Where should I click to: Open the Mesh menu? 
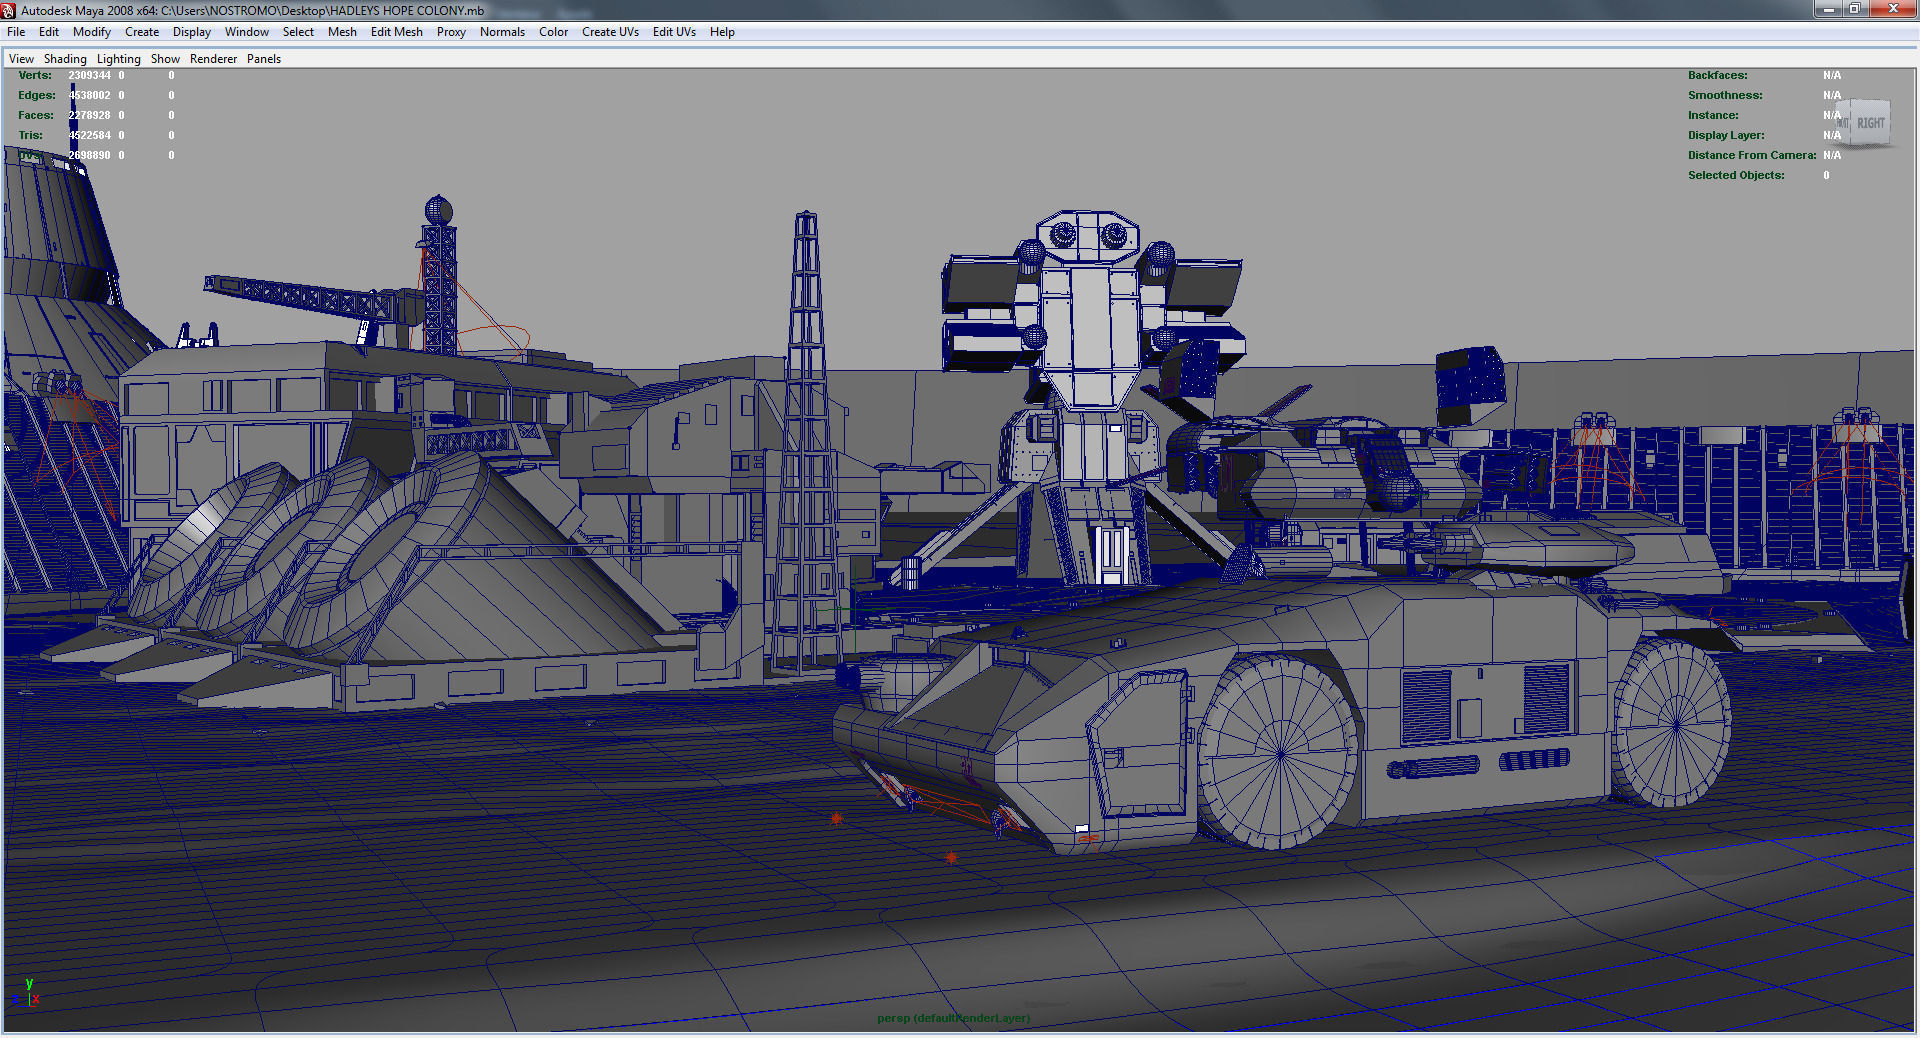coord(342,32)
